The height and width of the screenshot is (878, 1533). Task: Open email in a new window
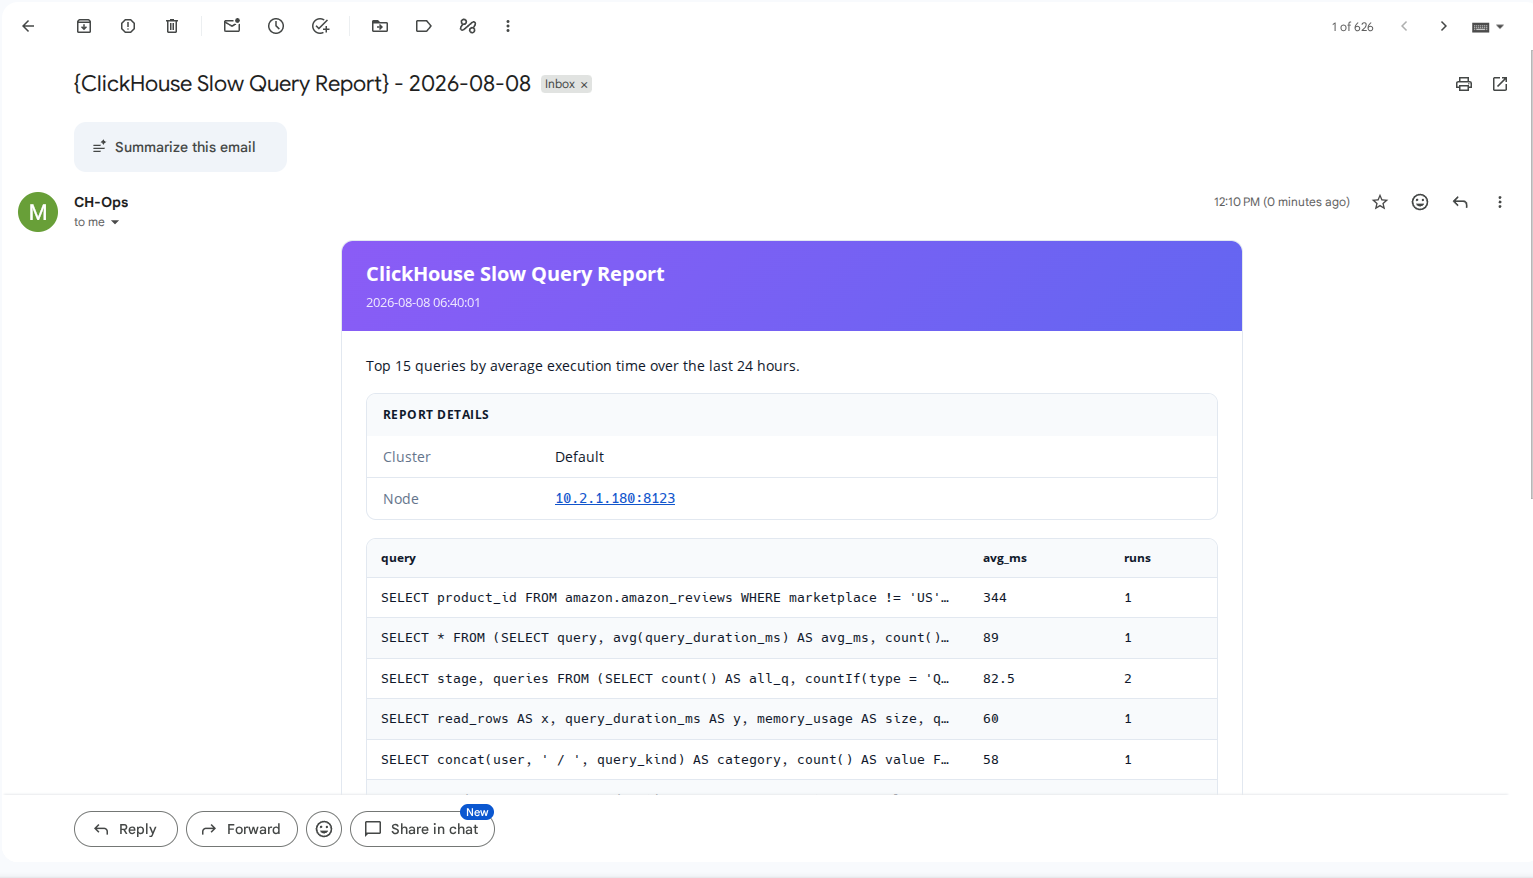[x=1500, y=84]
